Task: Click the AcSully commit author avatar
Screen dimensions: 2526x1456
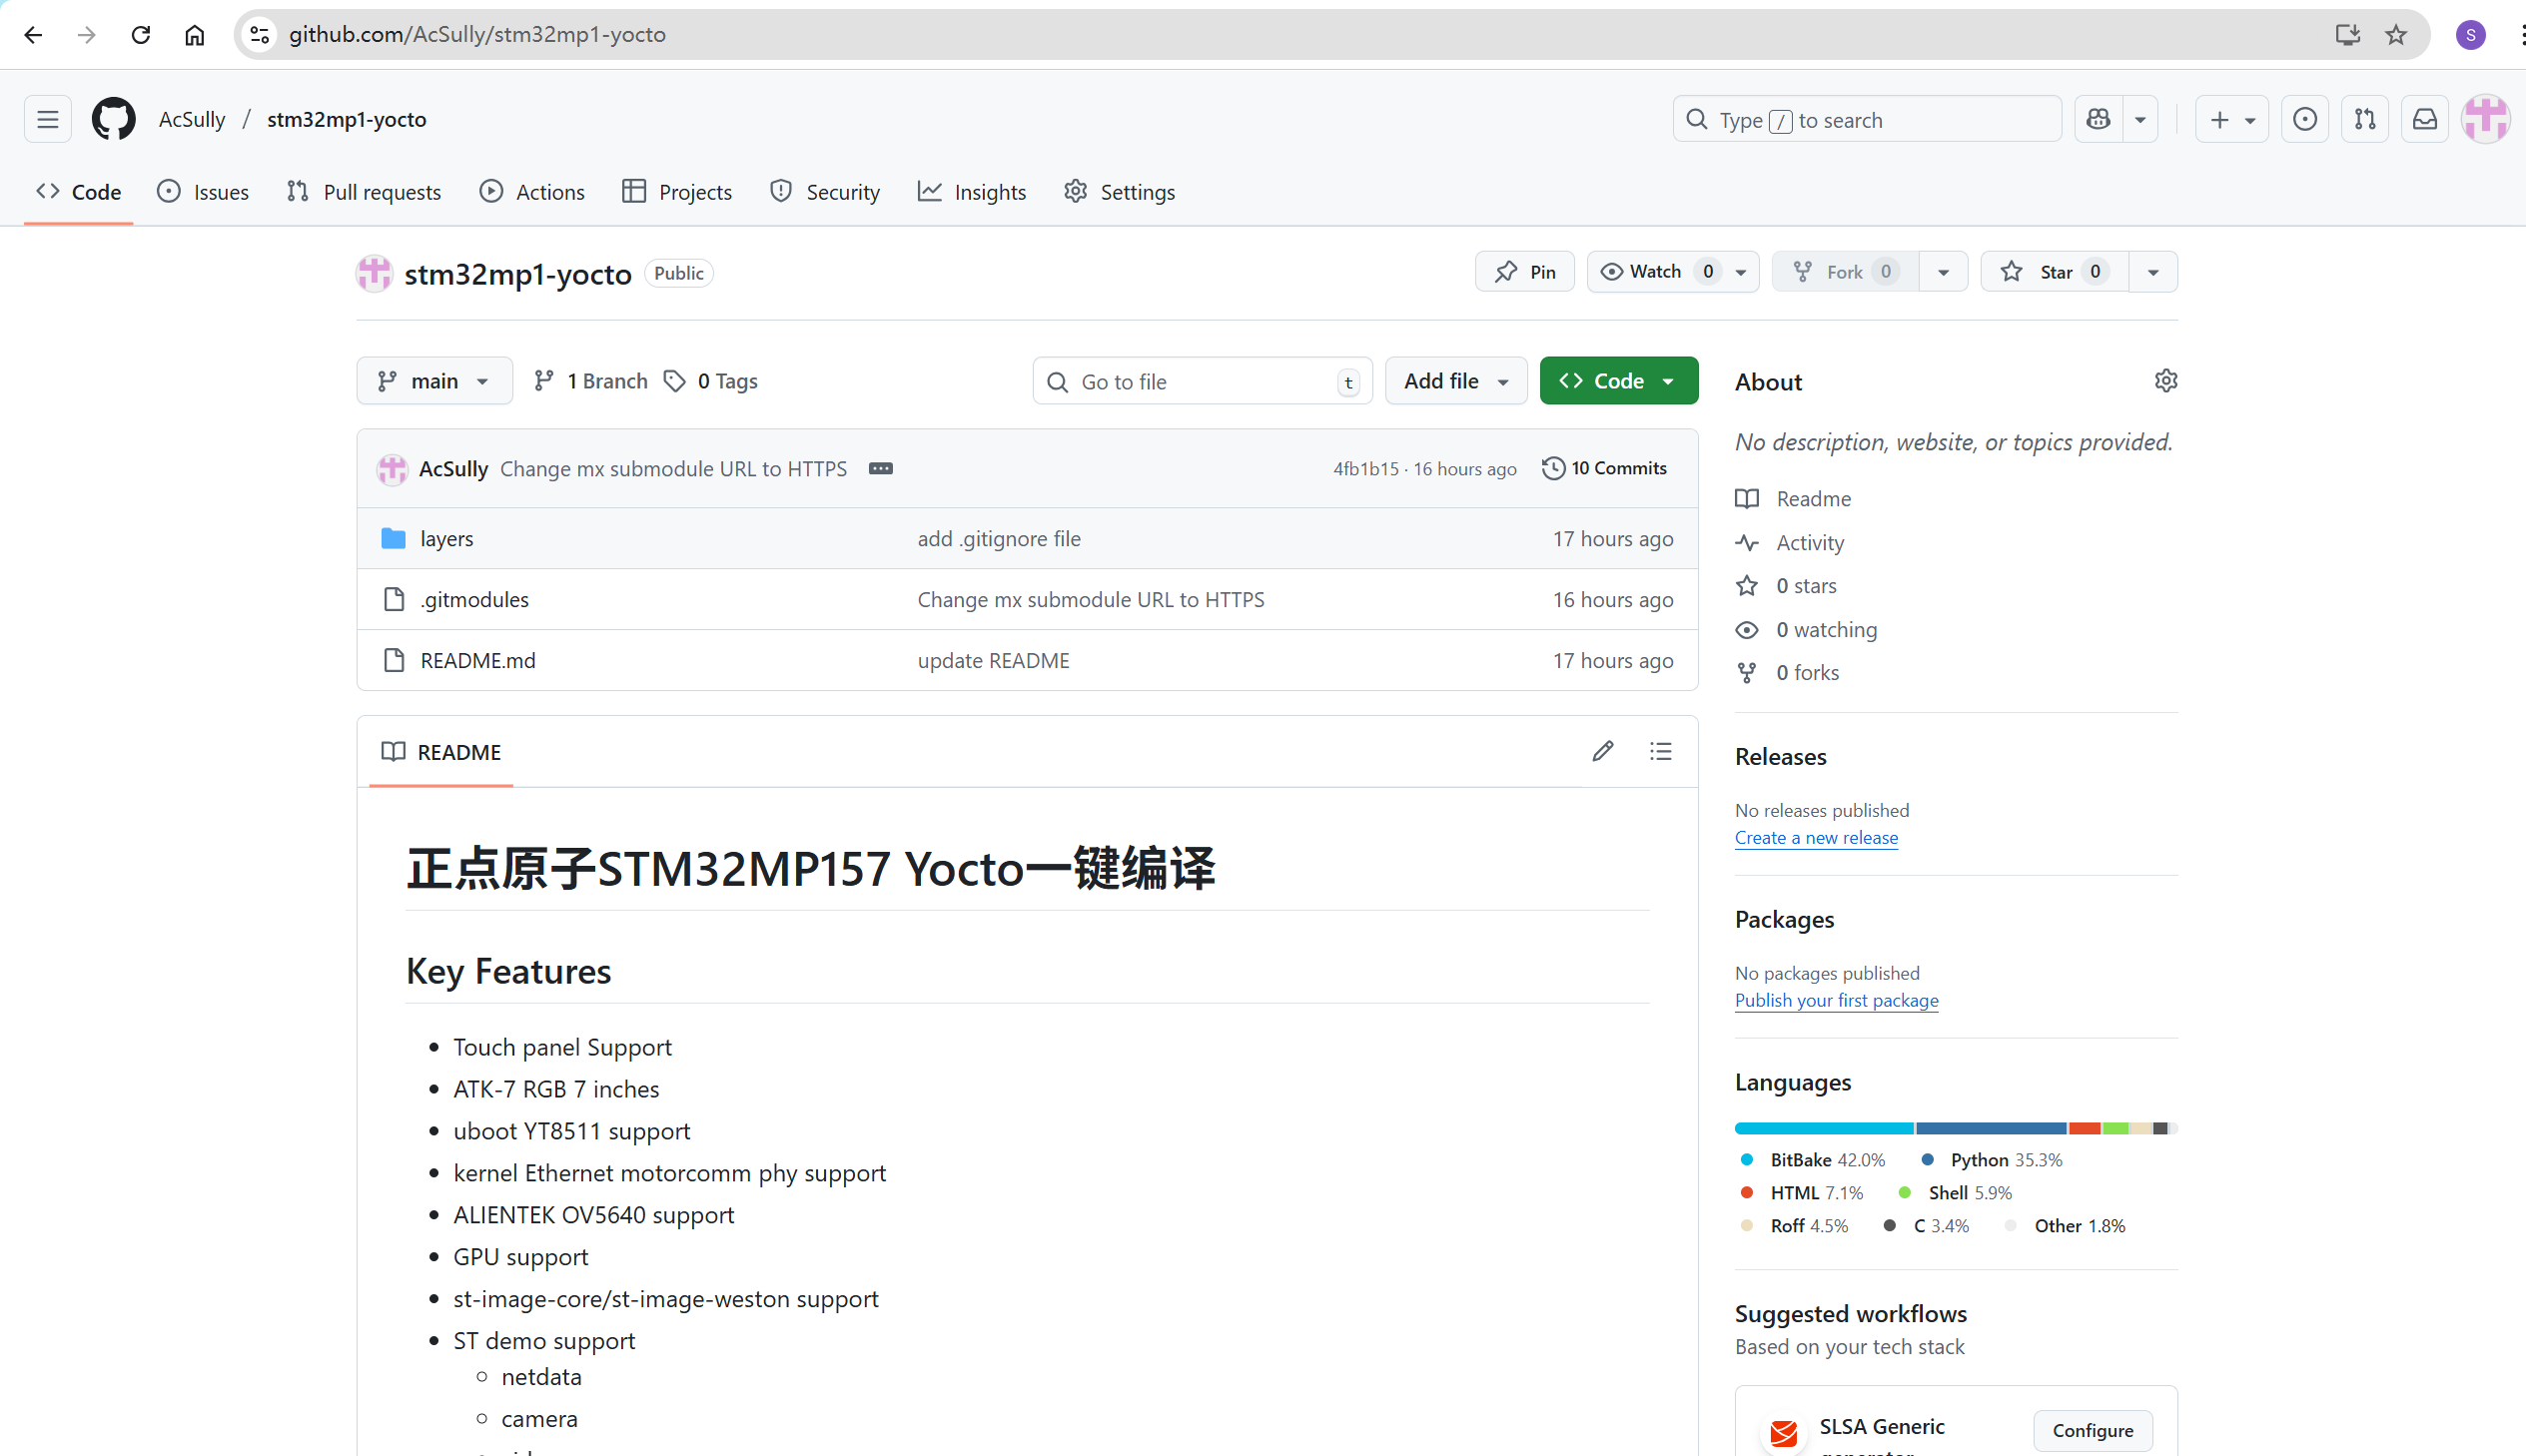Action: point(392,469)
